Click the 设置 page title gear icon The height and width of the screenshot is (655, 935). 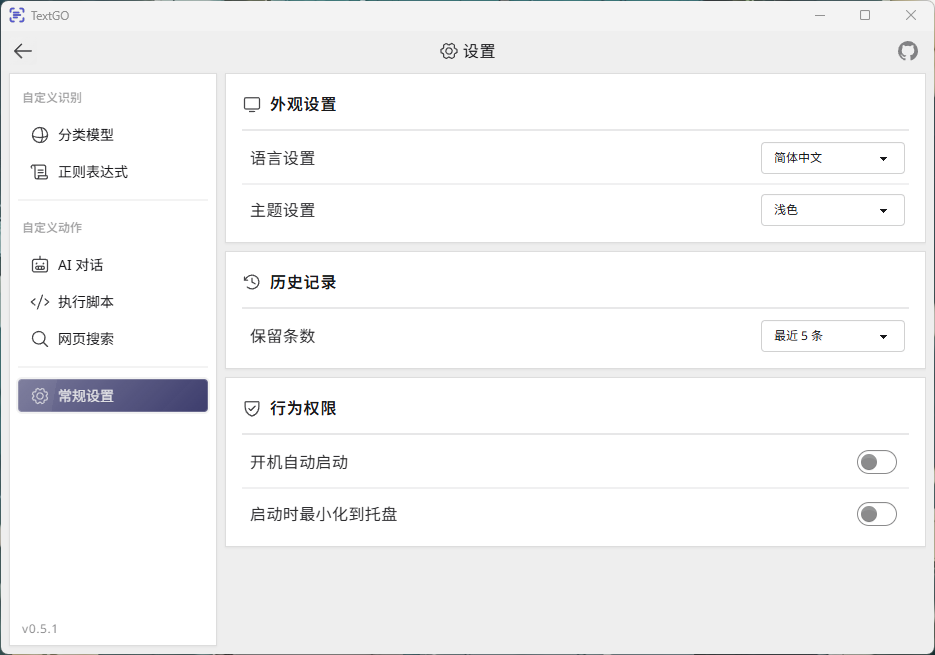coord(449,51)
